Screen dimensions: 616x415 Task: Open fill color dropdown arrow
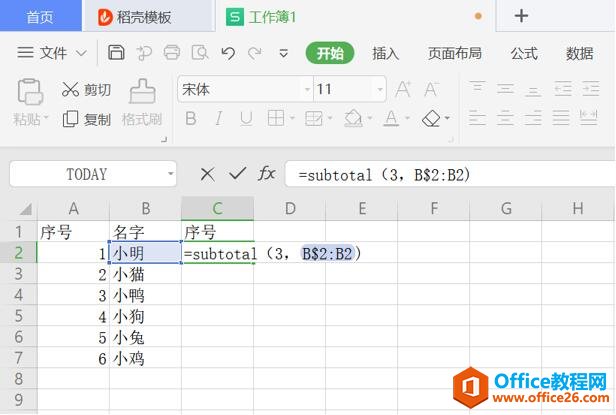click(x=369, y=118)
